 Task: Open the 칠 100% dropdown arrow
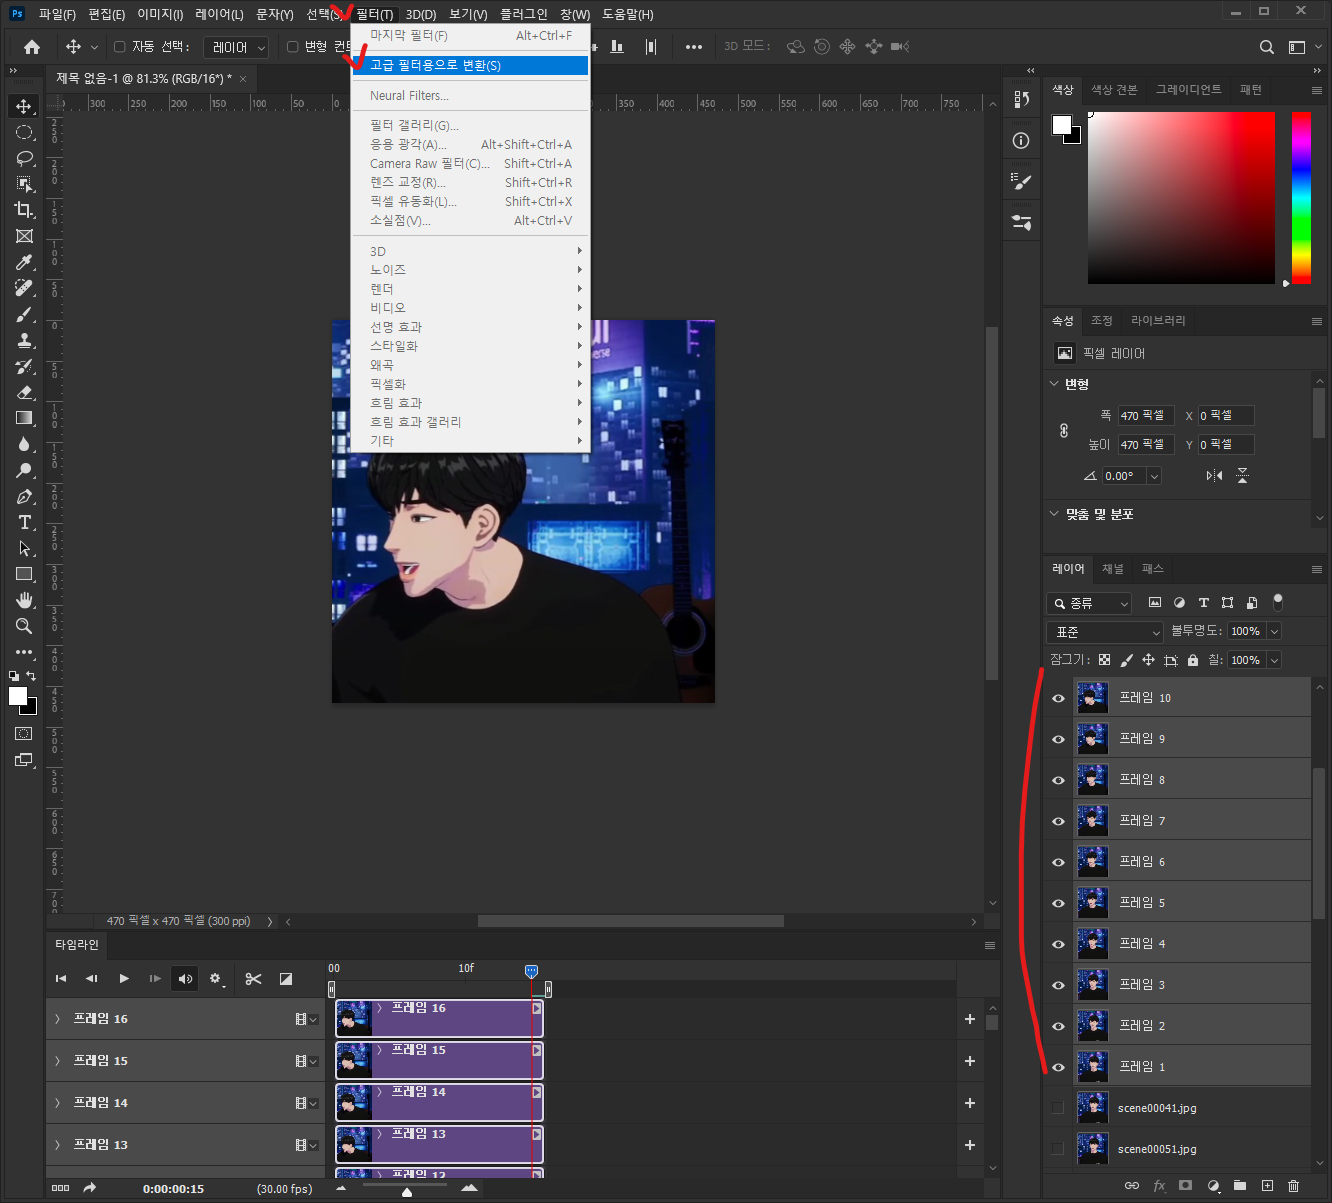pyautogui.click(x=1274, y=660)
